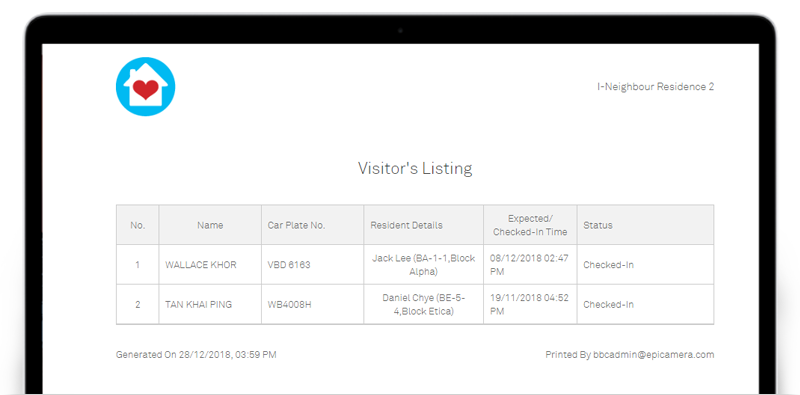
Task: Click the Resident Details column header
Action: click(407, 225)
